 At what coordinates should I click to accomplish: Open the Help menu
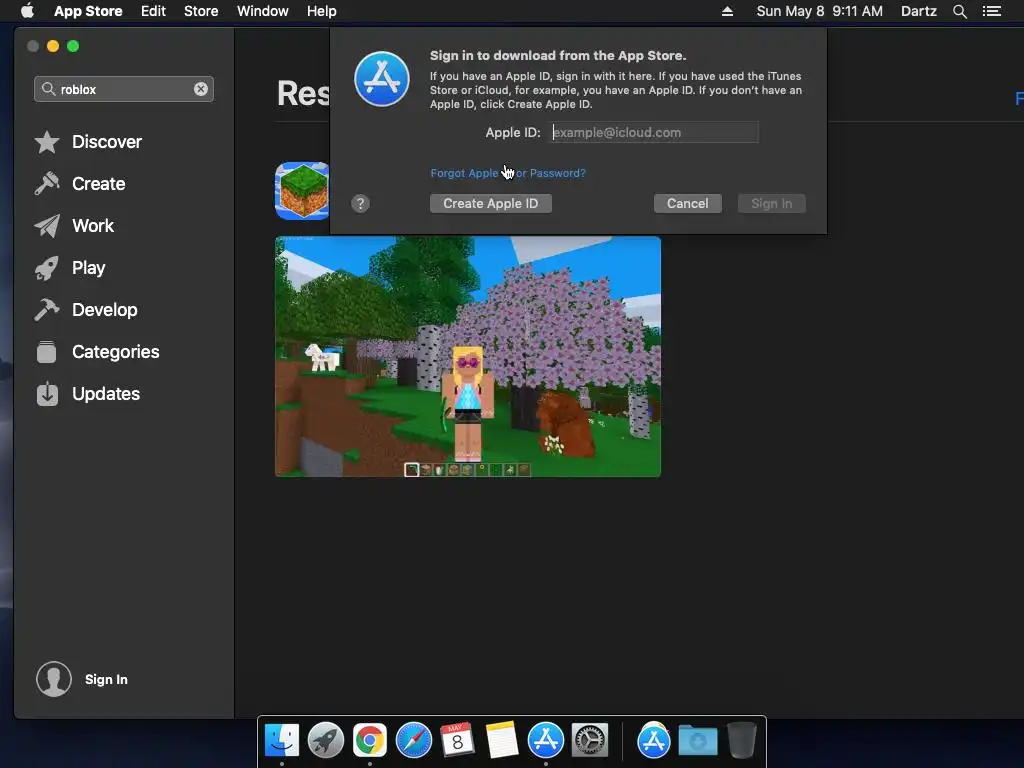[x=321, y=11]
